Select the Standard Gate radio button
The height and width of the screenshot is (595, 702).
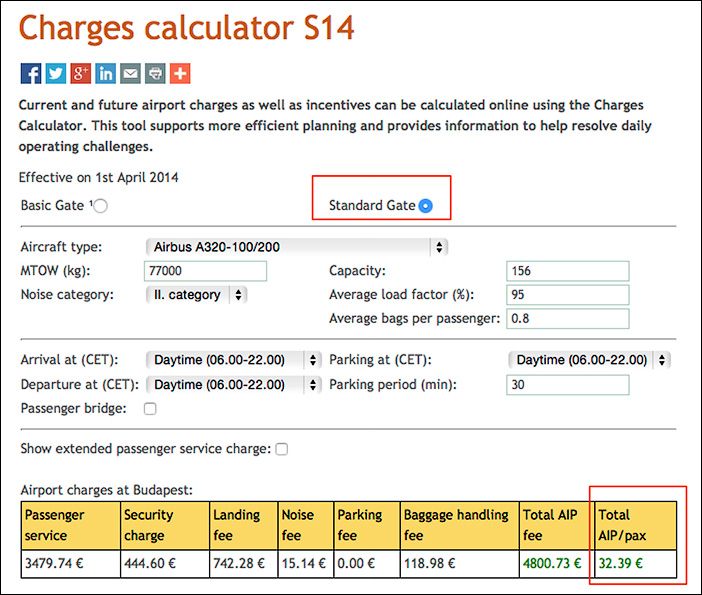click(425, 206)
